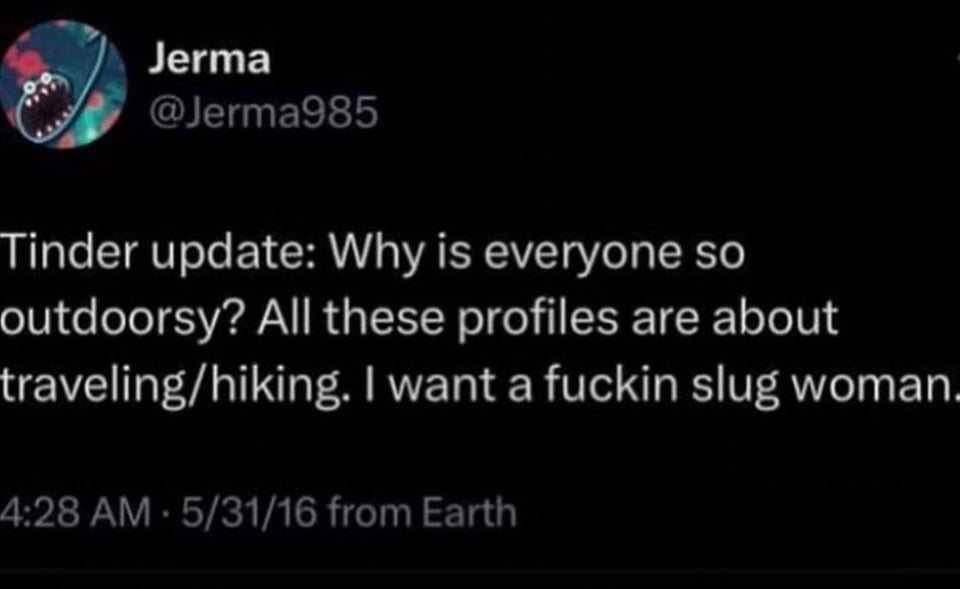Image resolution: width=960 pixels, height=589 pixels.
Task: Open the @Jerma985 handle link
Action: coord(262,117)
